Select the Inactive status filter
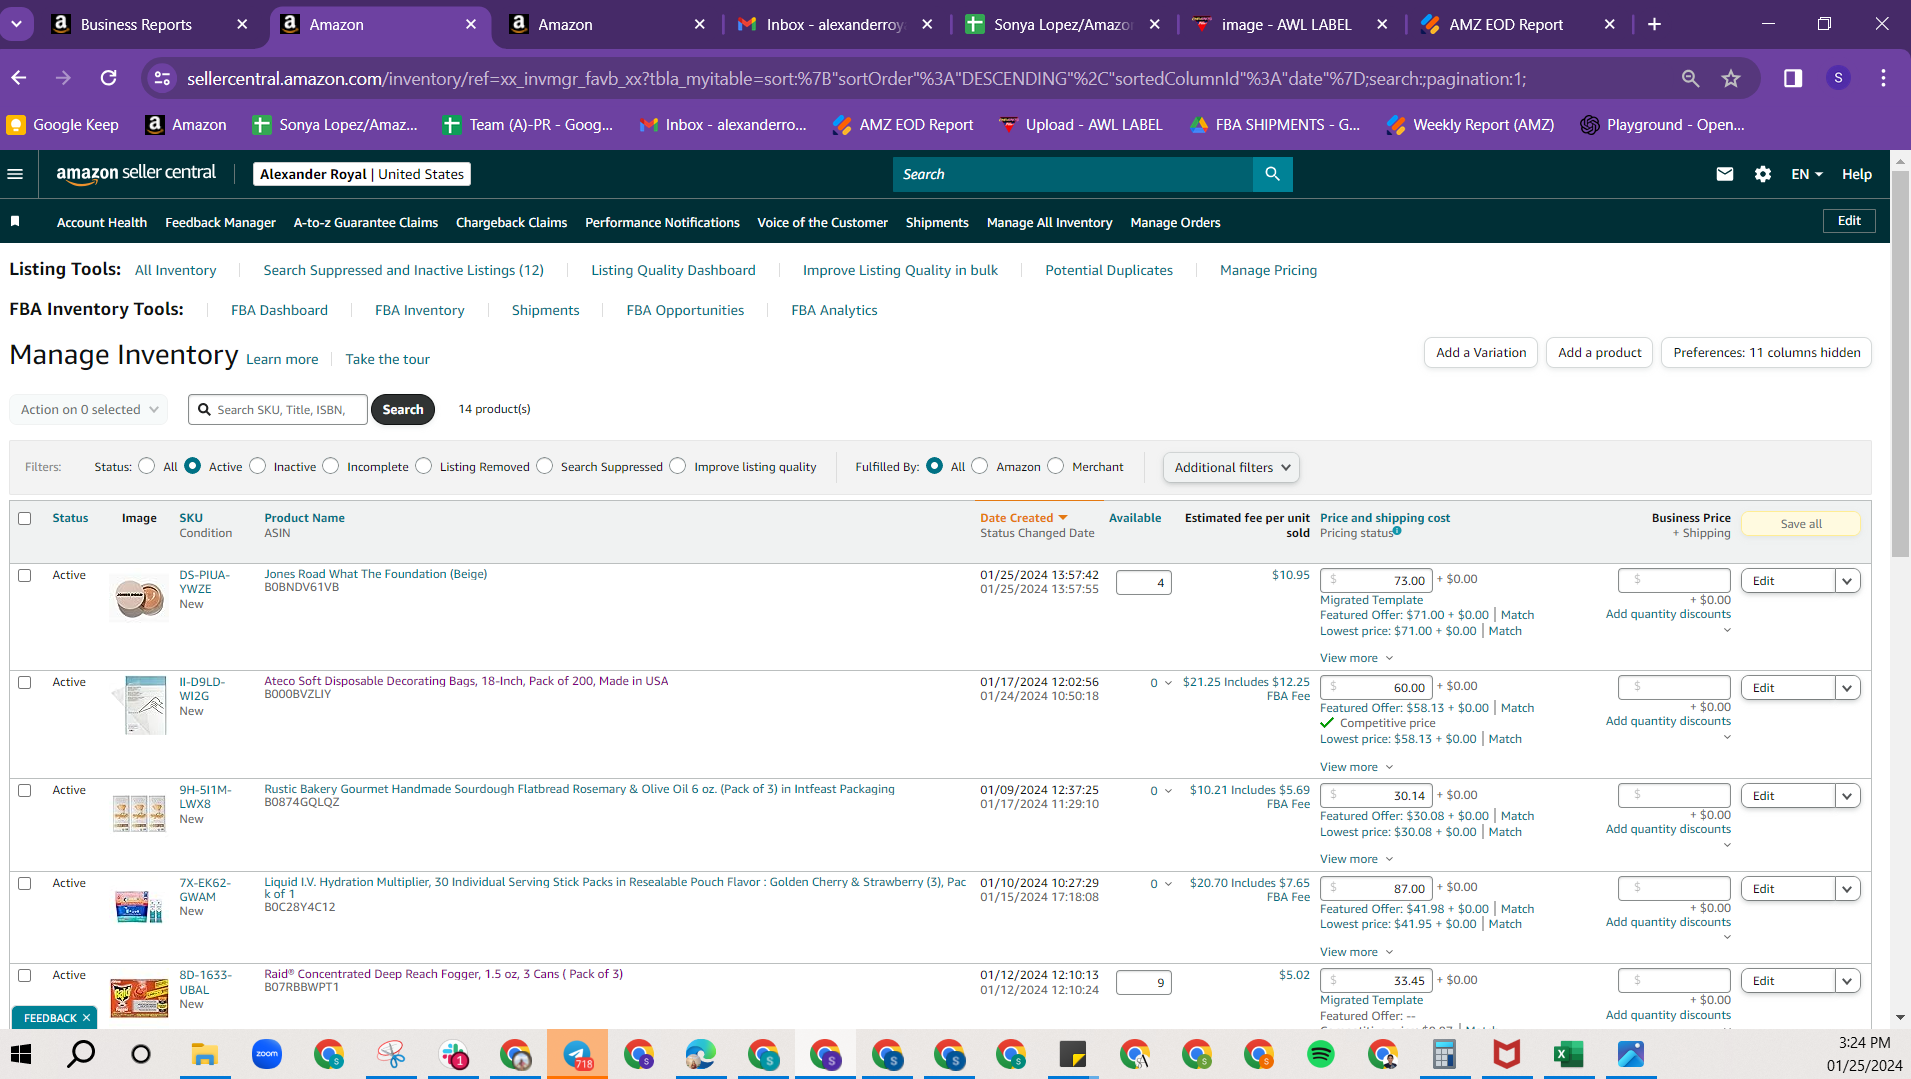Screen dimensions: 1911x1079 pyautogui.click(x=258, y=466)
